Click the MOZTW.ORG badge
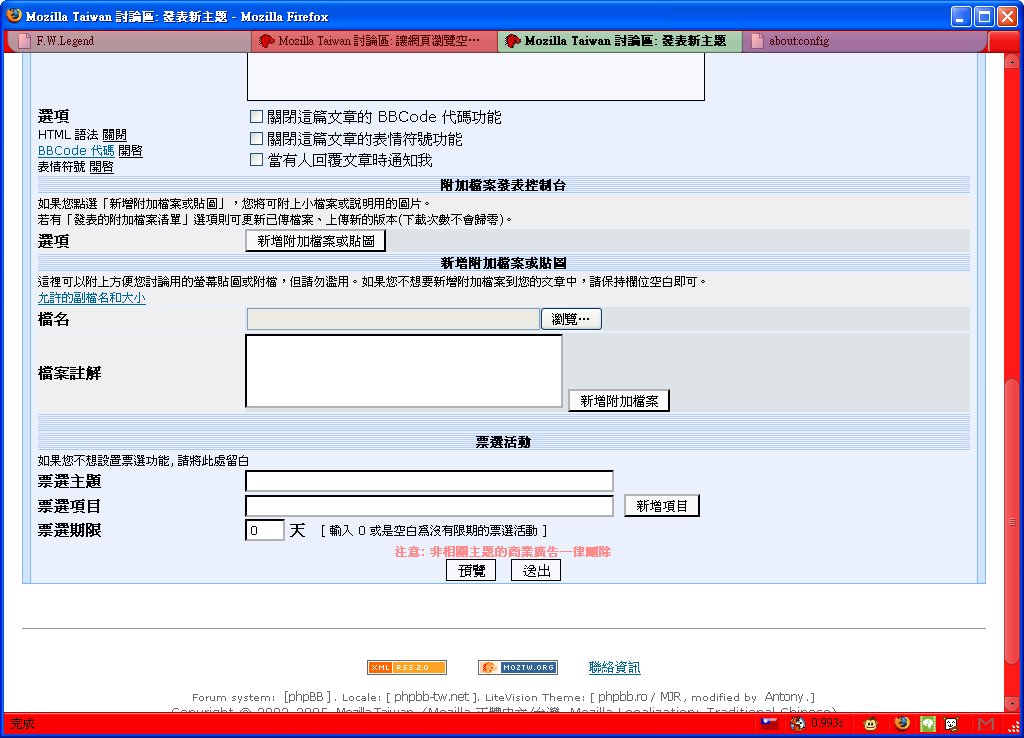The height and width of the screenshot is (738, 1024). (x=518, y=667)
